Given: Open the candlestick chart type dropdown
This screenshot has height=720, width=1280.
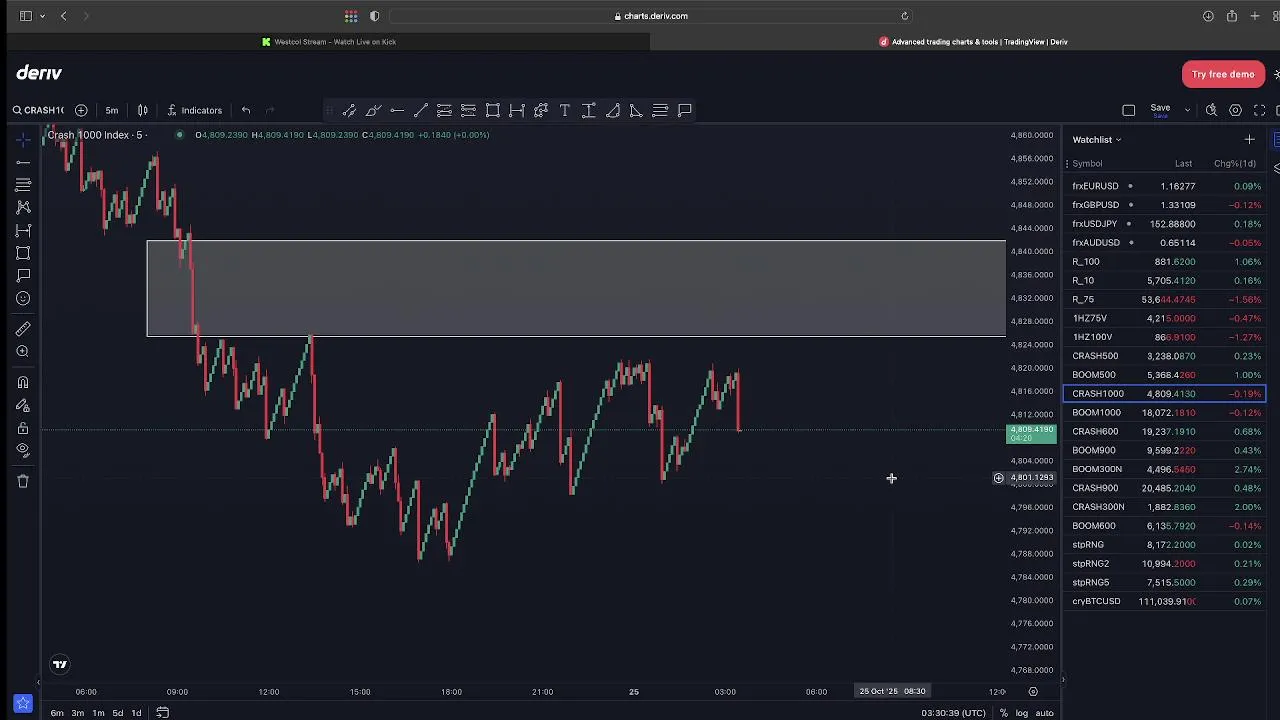Looking at the screenshot, I should (142, 110).
